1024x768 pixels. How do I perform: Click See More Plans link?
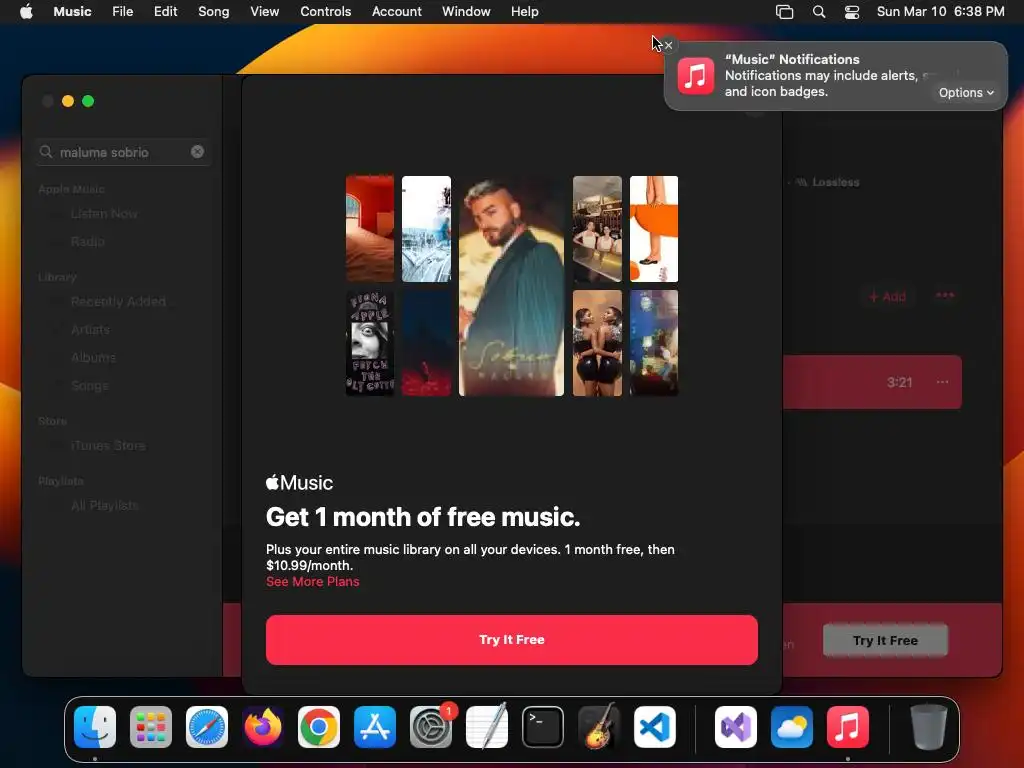pos(312,581)
